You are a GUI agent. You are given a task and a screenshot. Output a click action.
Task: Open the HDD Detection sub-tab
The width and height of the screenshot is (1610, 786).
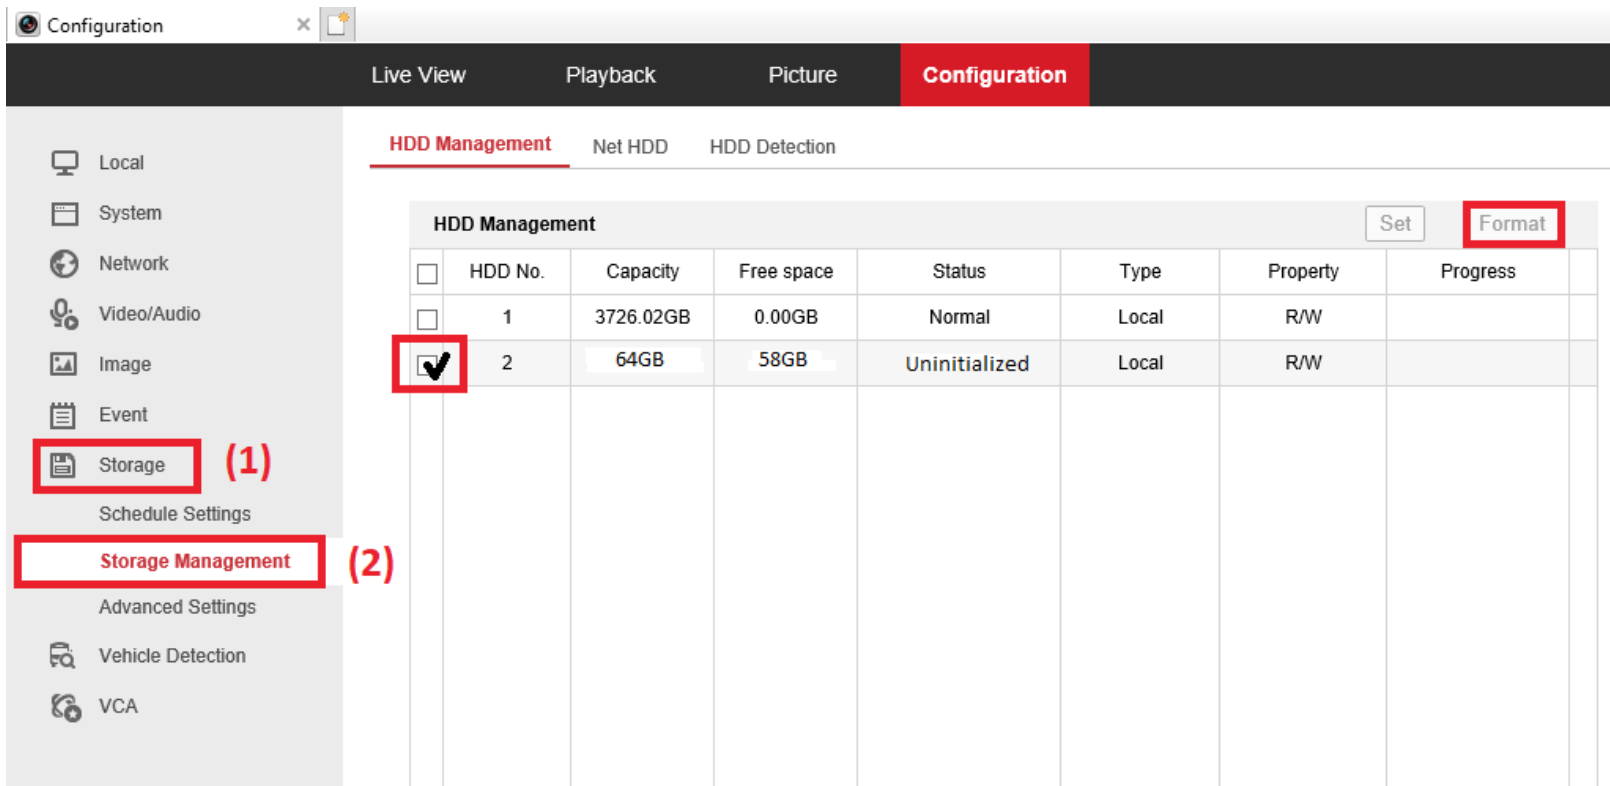[772, 147]
